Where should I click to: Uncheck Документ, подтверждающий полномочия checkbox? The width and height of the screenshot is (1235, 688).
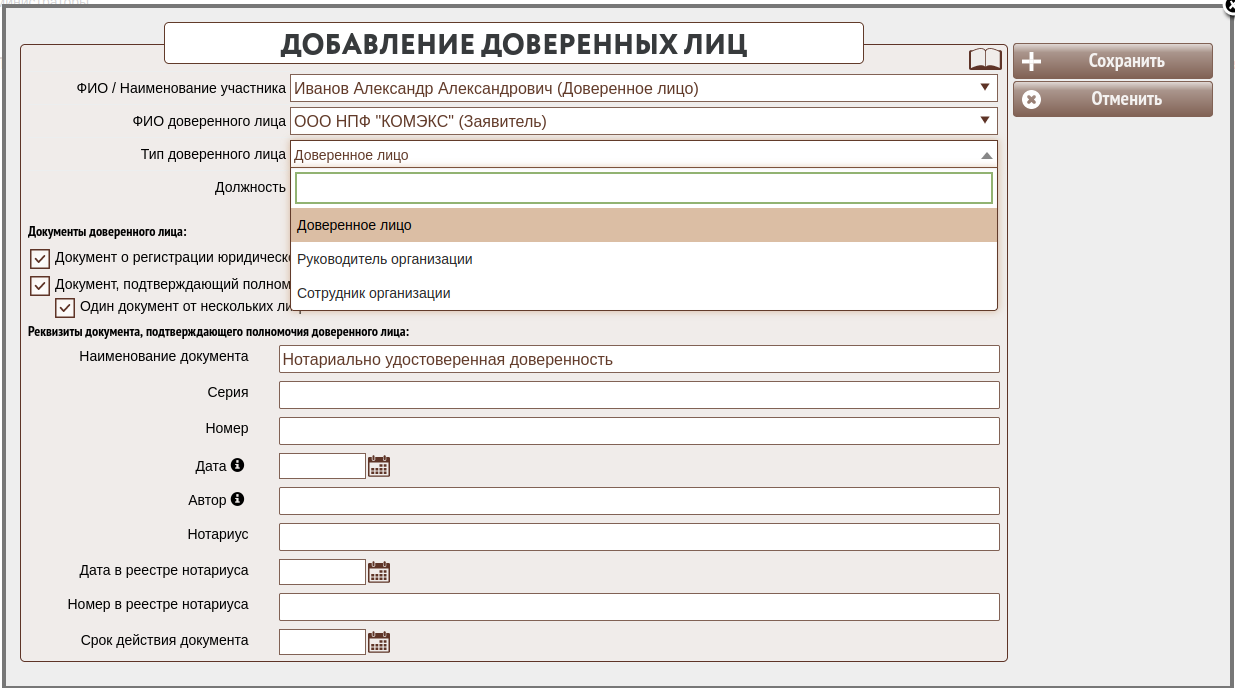[x=40, y=285]
